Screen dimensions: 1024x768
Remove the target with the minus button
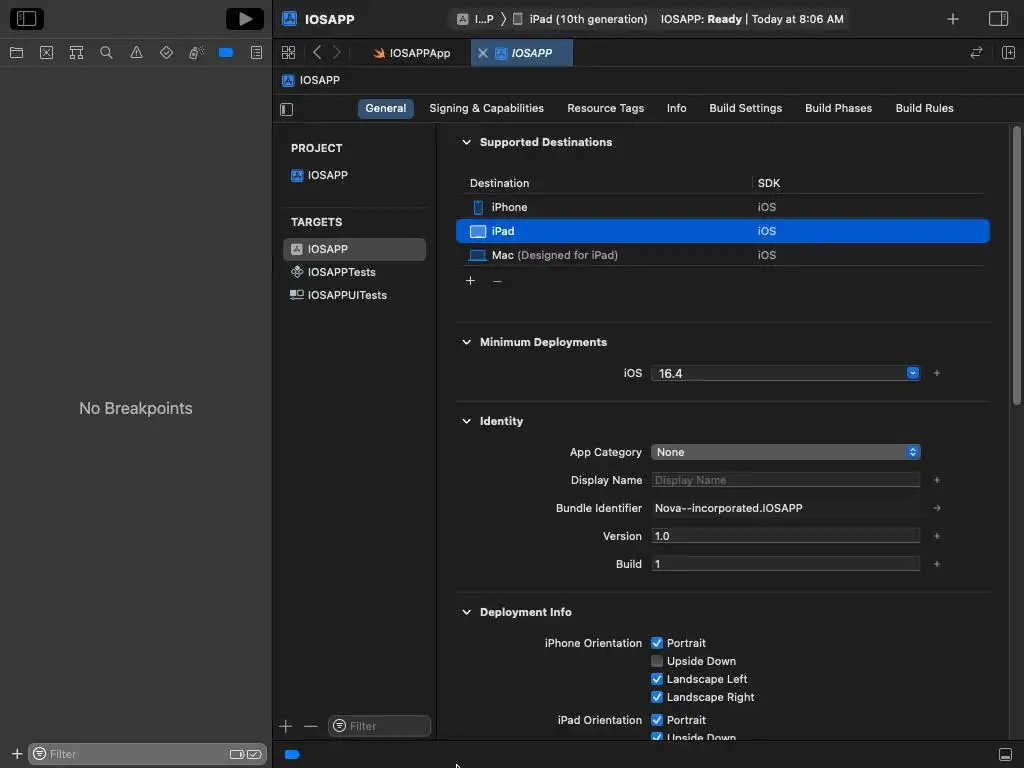(311, 726)
